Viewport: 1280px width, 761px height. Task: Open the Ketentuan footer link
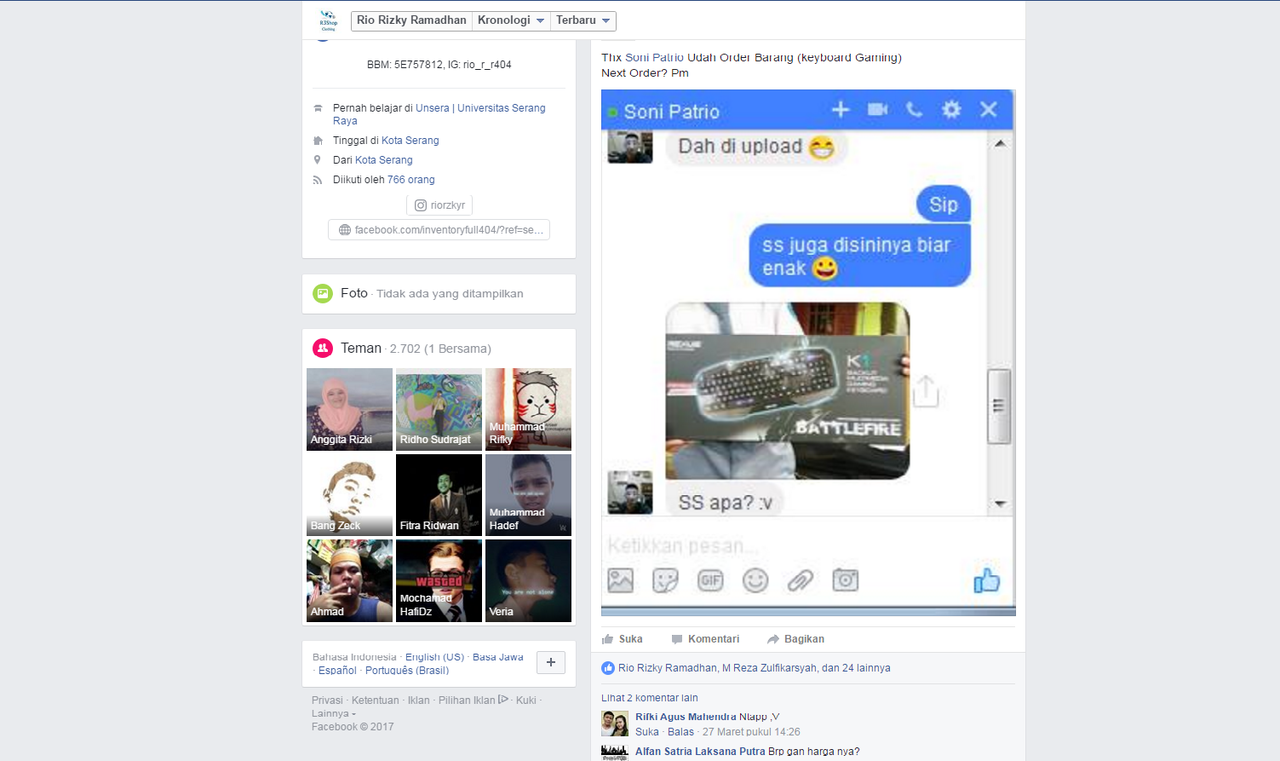tap(375, 700)
